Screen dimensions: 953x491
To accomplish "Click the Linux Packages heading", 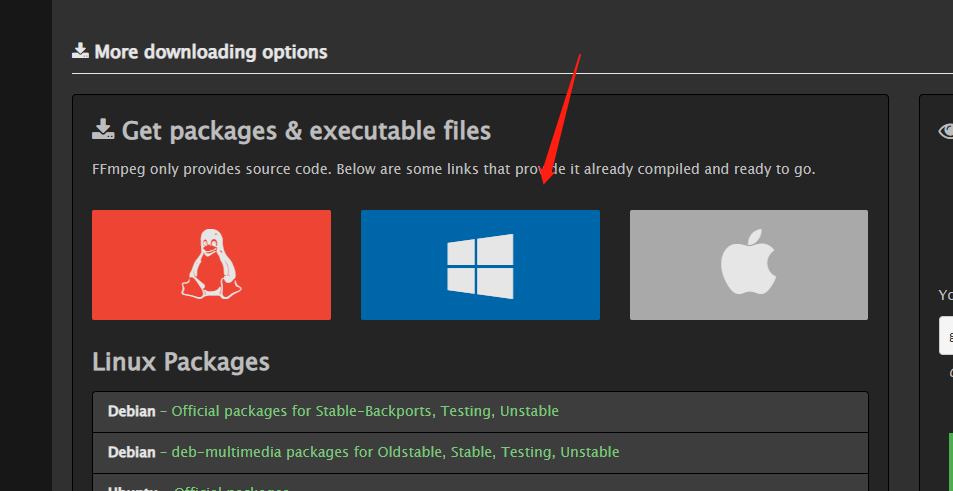I will 181,361.
